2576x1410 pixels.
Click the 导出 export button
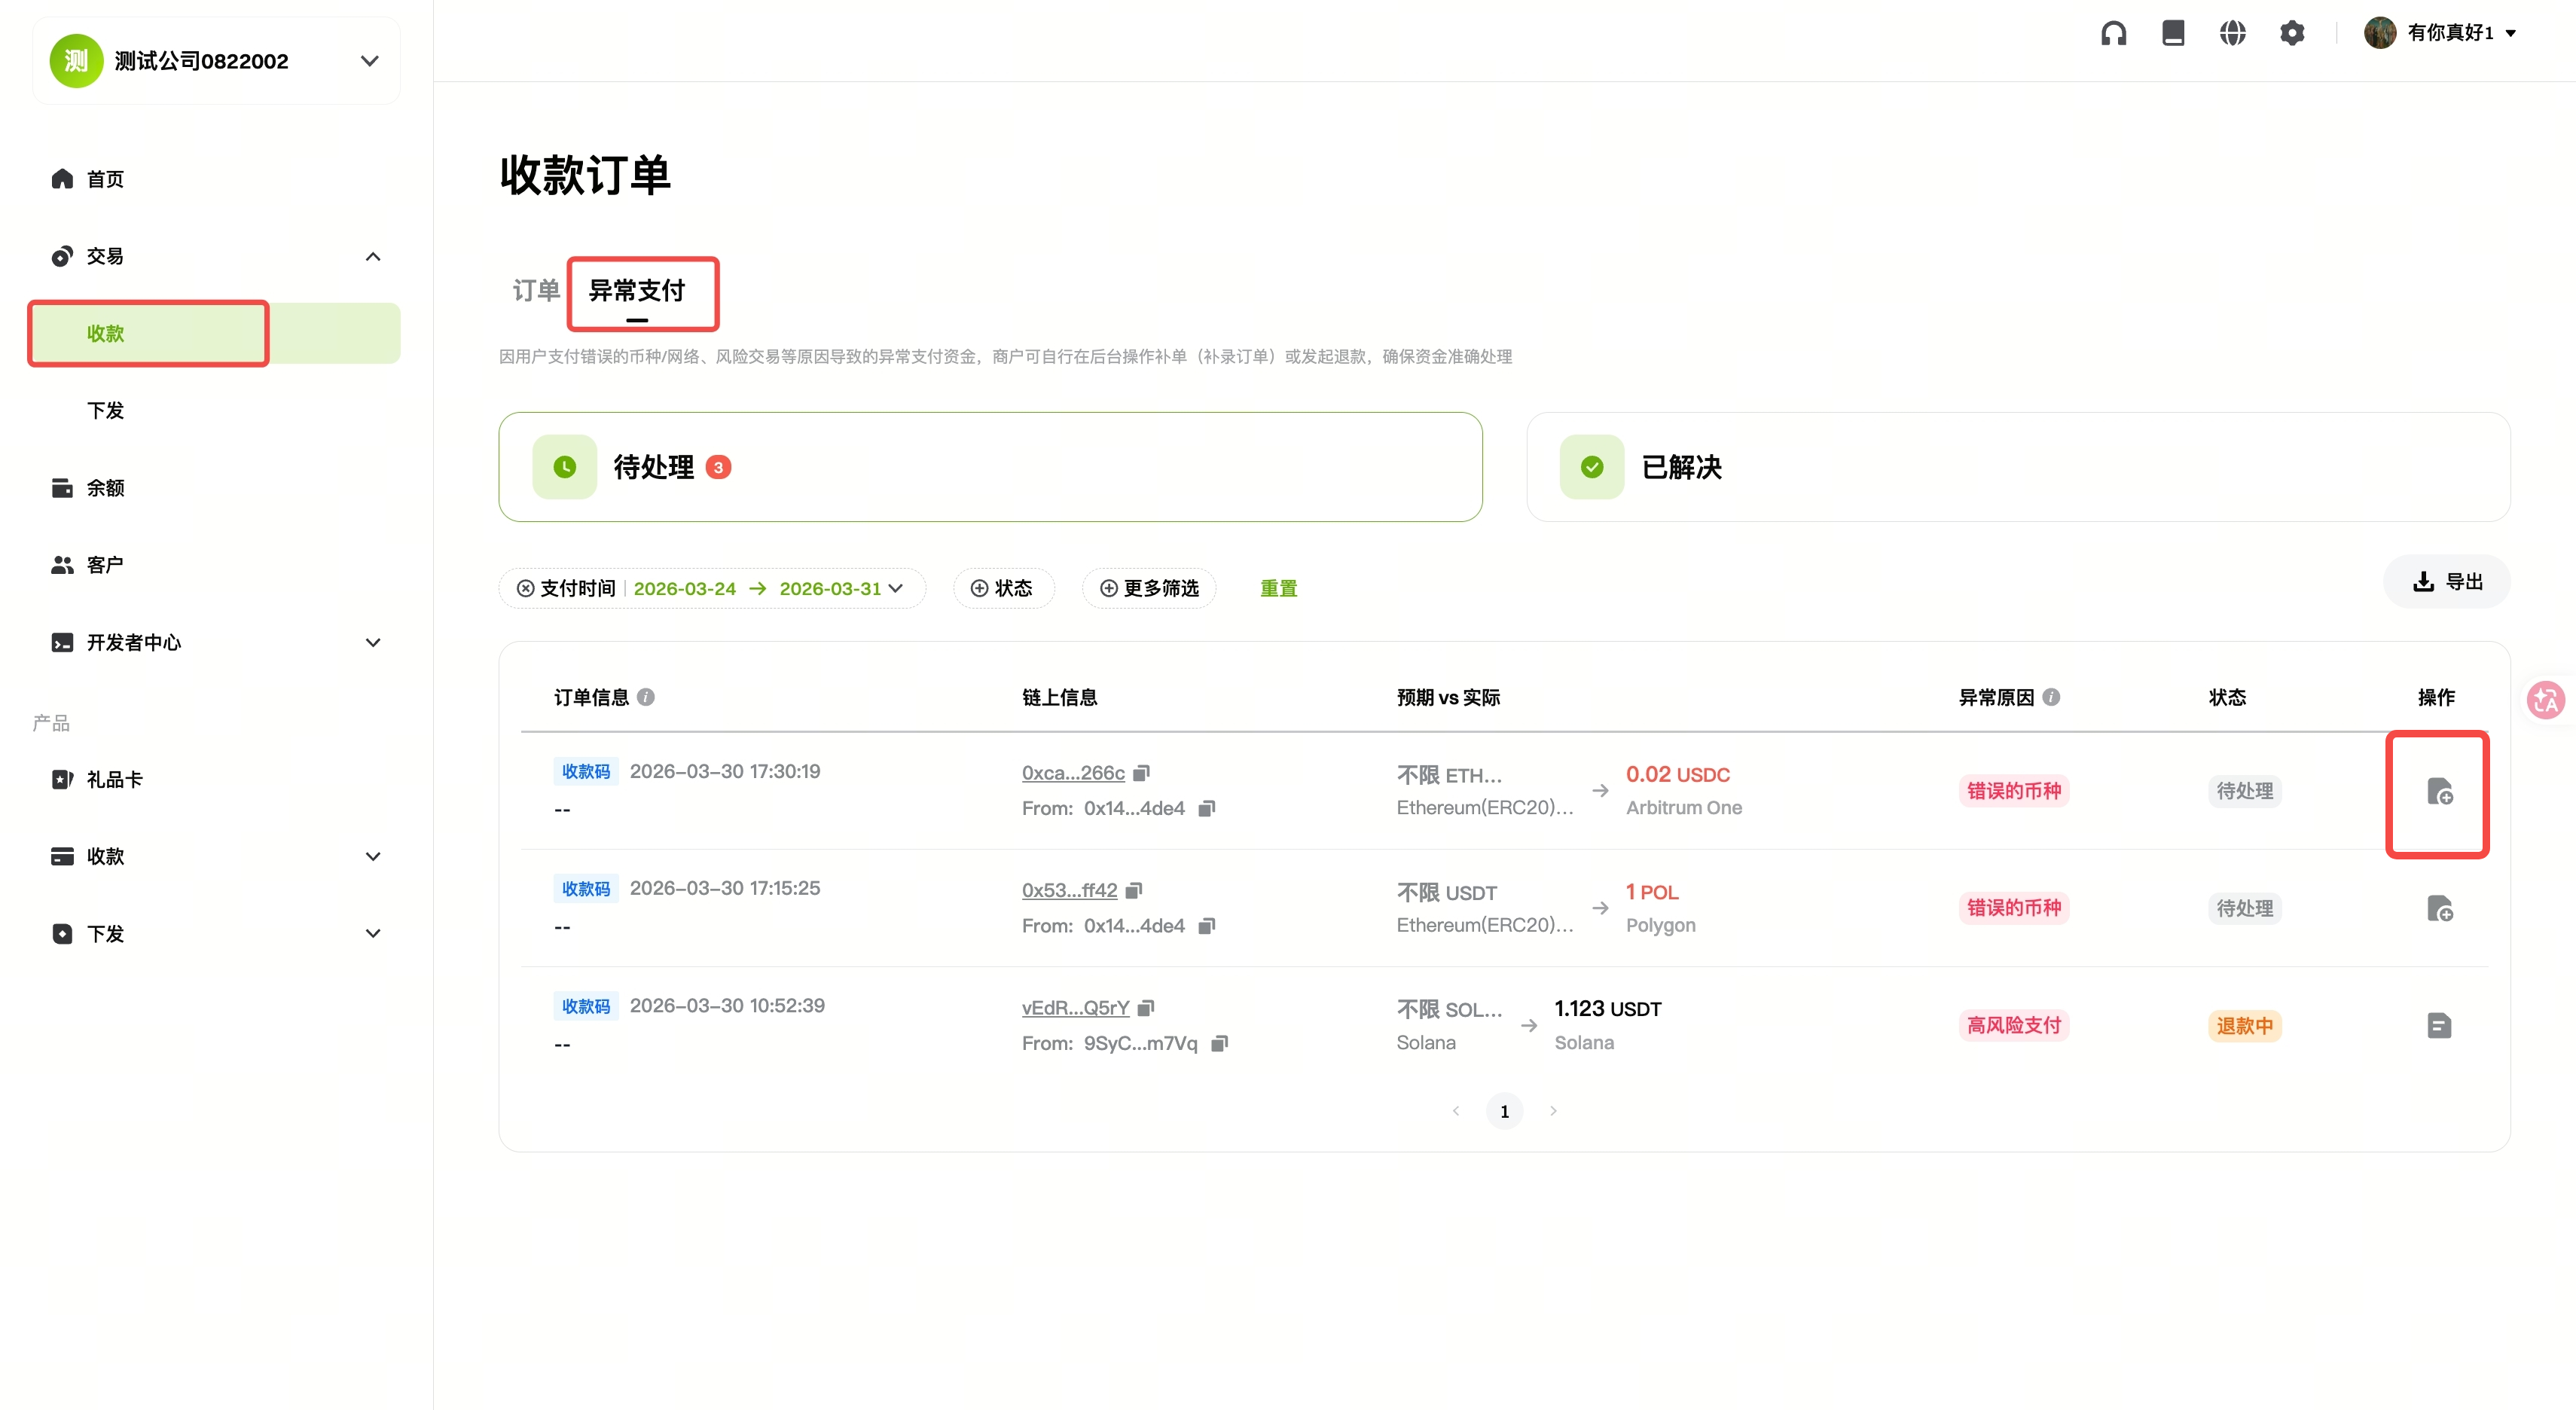pyautogui.click(x=2447, y=582)
